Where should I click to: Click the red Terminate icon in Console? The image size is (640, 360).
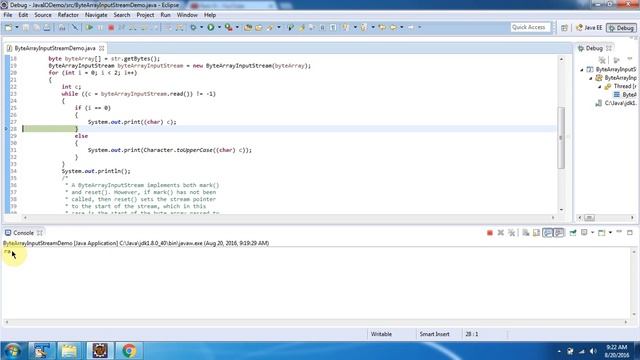coord(490,233)
